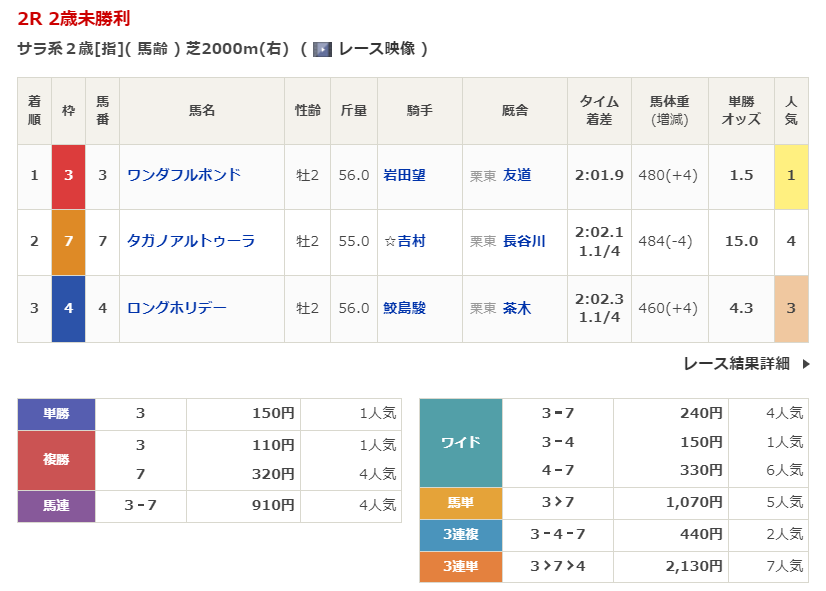Click the yellow popularity 1 cell

coord(791,176)
